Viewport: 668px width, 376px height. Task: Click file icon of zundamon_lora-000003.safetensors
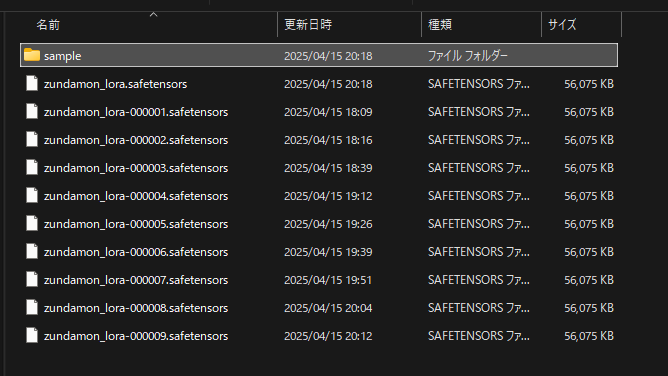coord(32,167)
